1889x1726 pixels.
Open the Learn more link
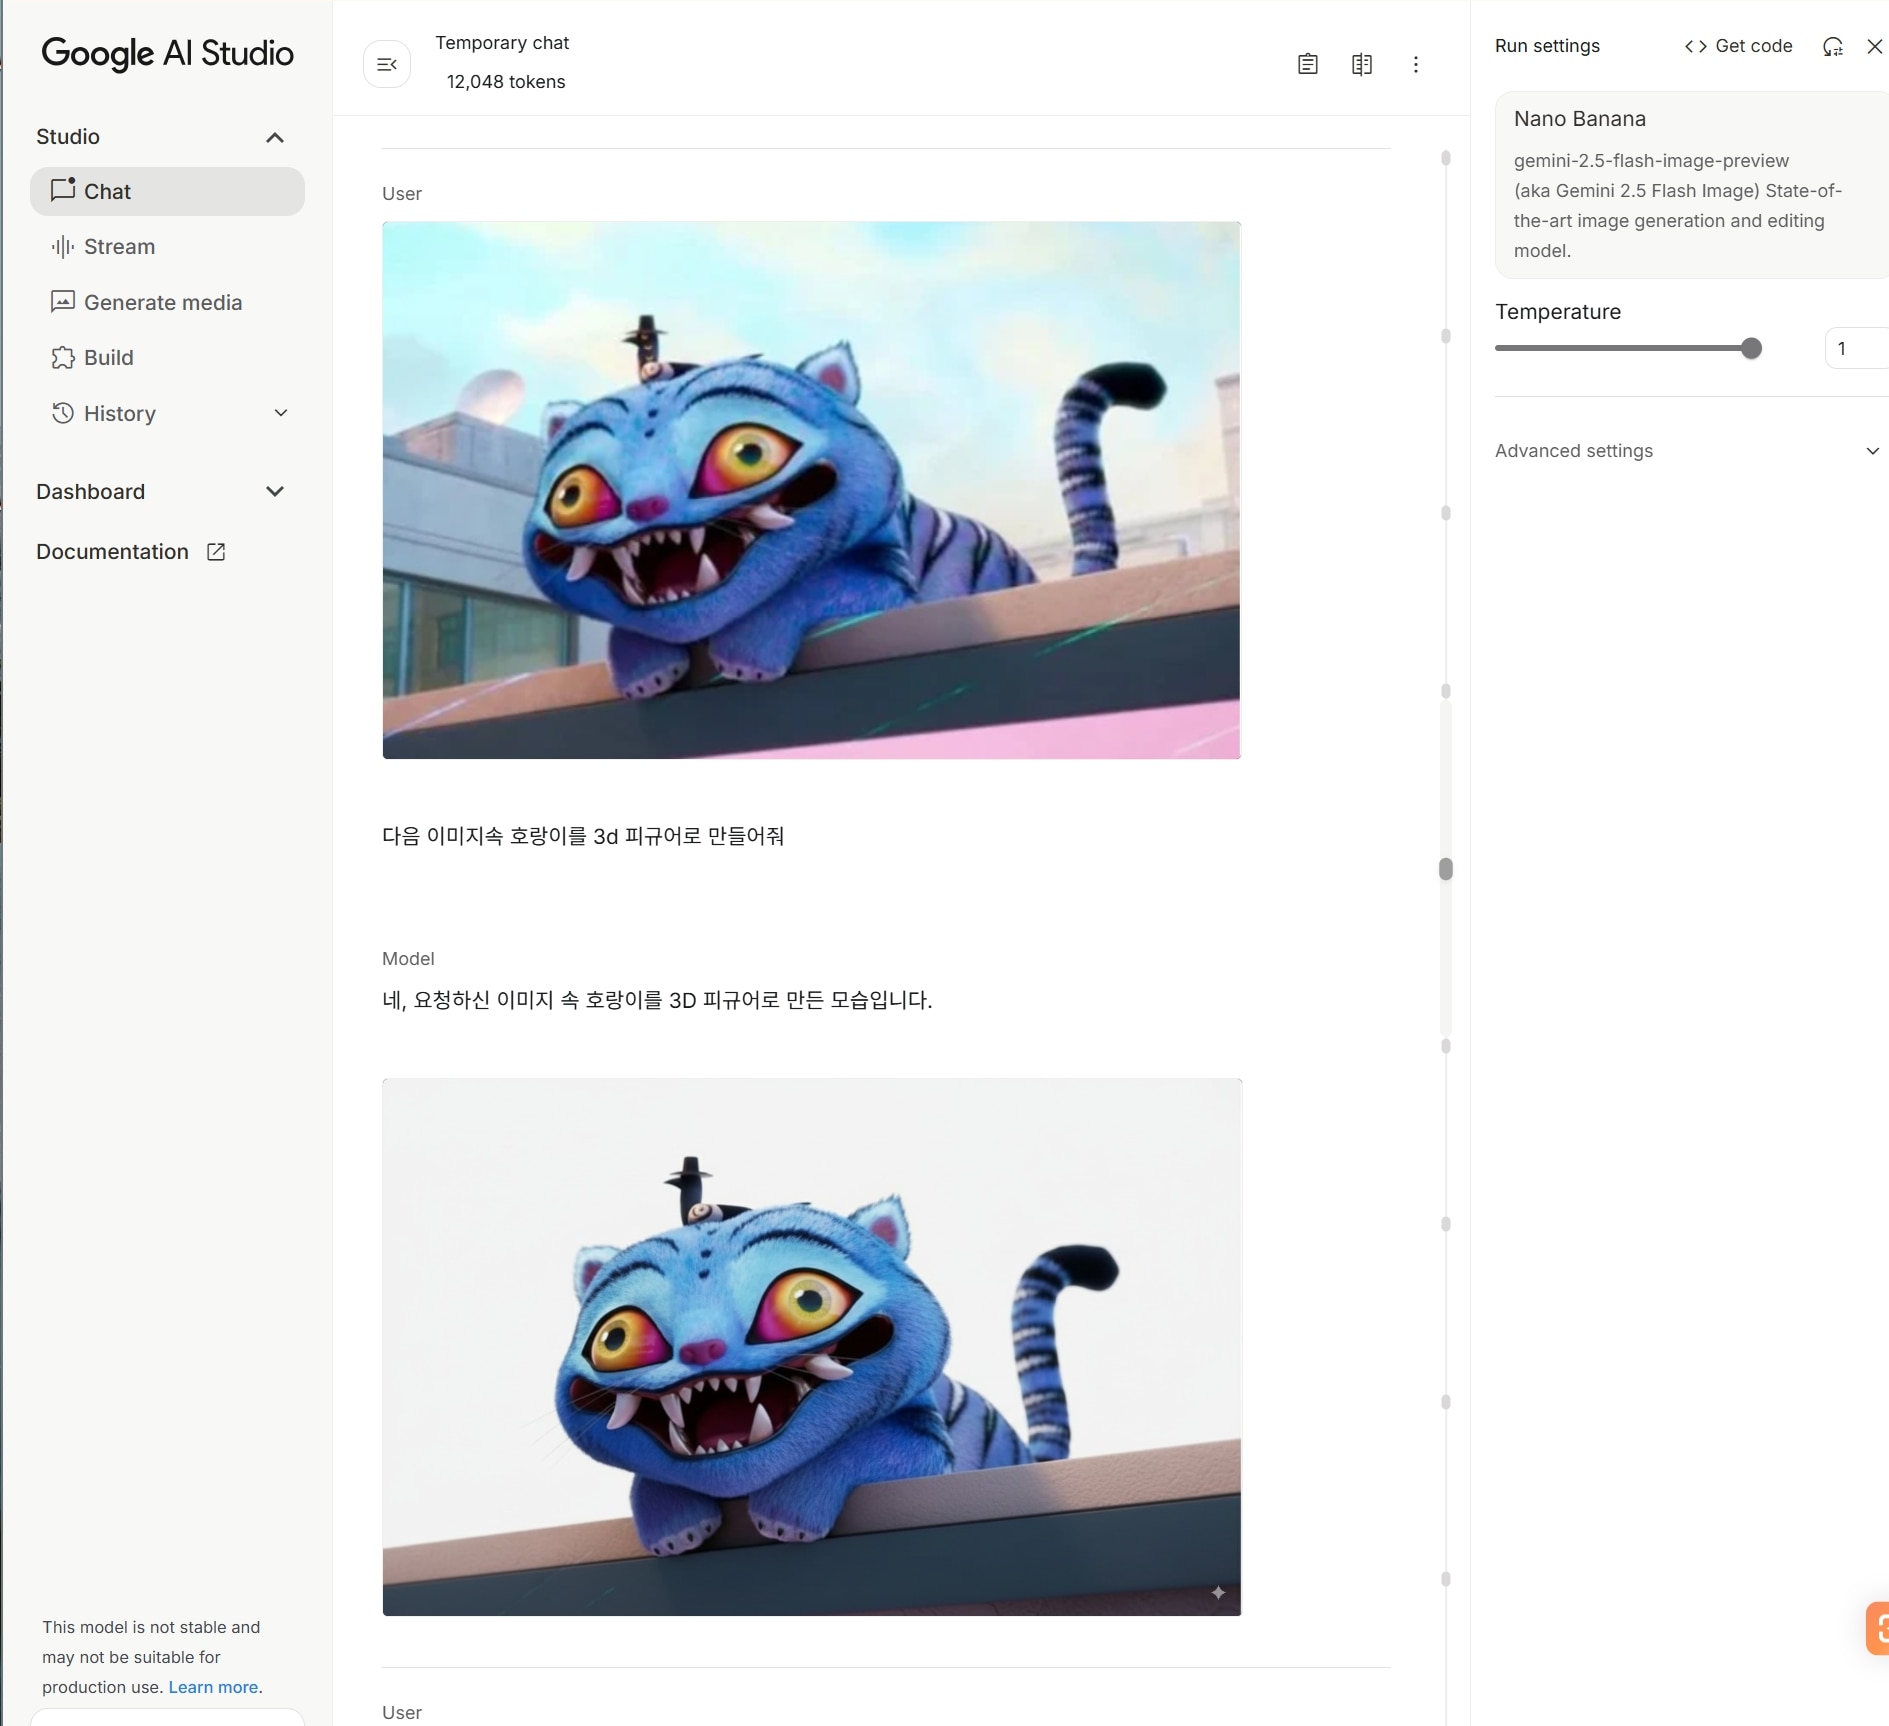click(213, 1687)
